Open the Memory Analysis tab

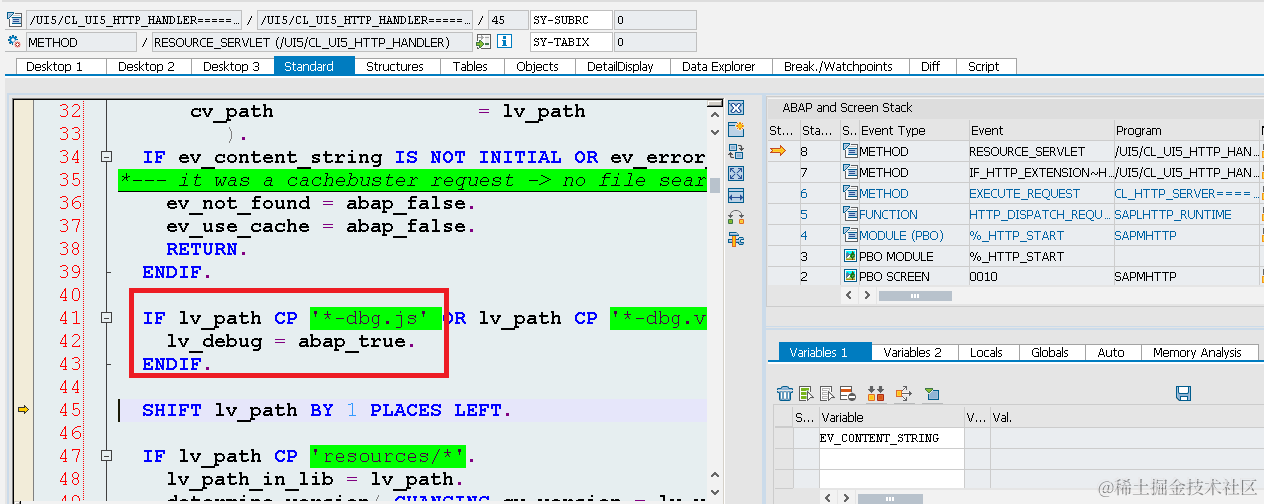point(1197,352)
